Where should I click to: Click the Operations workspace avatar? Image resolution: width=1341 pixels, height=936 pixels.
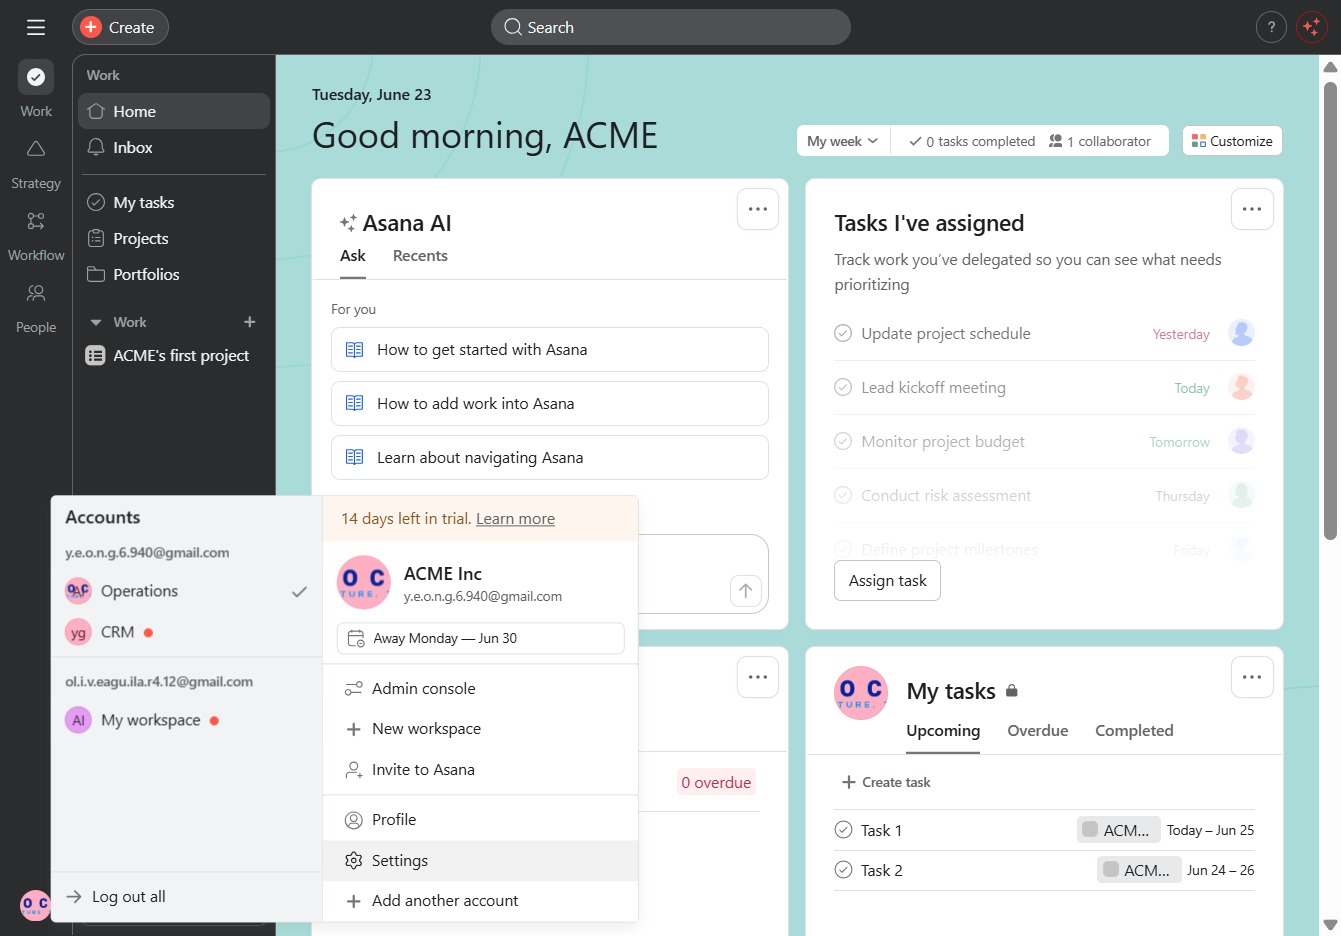pos(78,591)
